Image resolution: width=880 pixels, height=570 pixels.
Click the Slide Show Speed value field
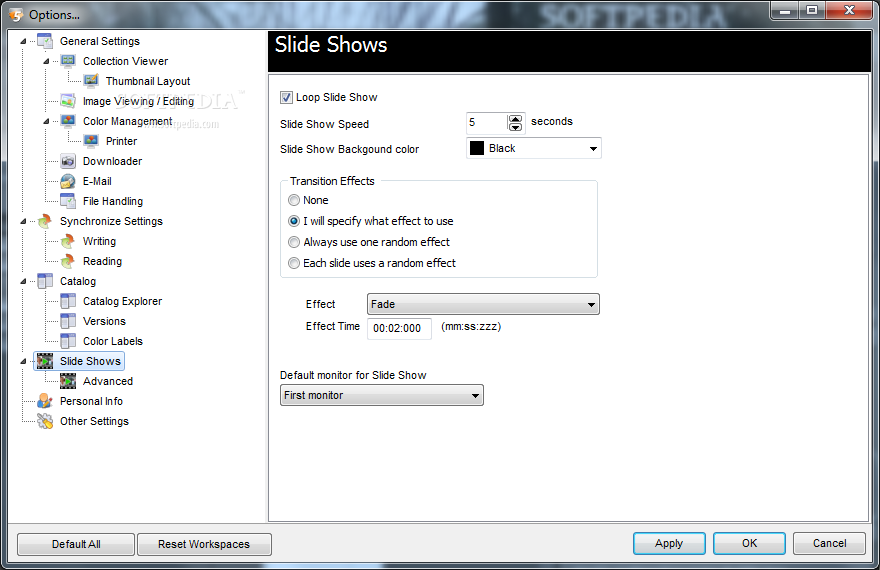coord(487,122)
